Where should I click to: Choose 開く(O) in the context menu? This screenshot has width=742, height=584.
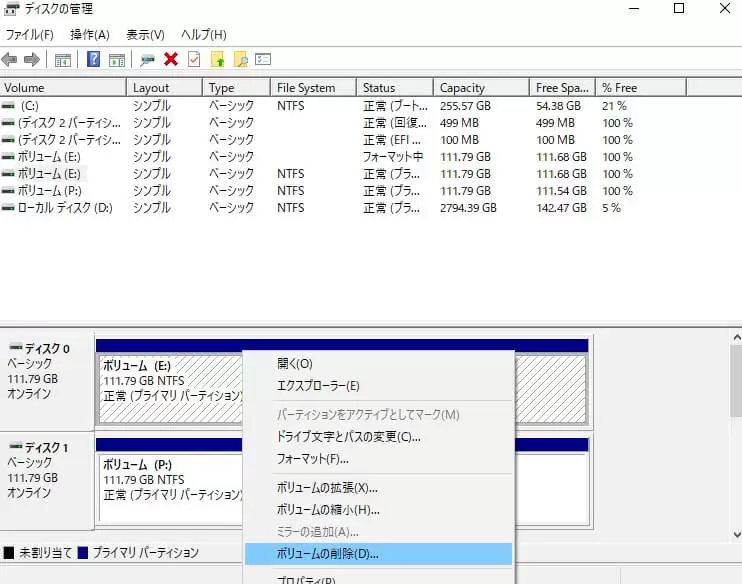click(x=379, y=363)
